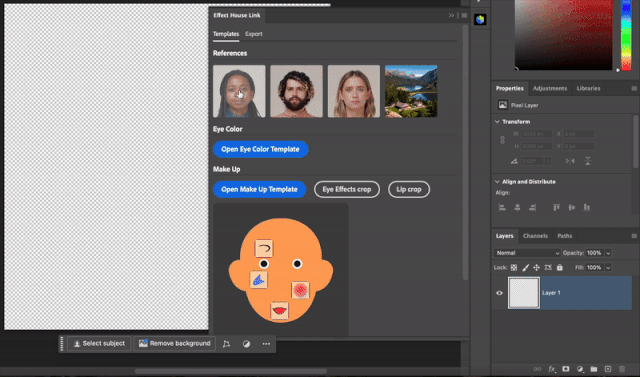Pick a color in the color field
The width and height of the screenshot is (640, 377).
tap(564, 35)
